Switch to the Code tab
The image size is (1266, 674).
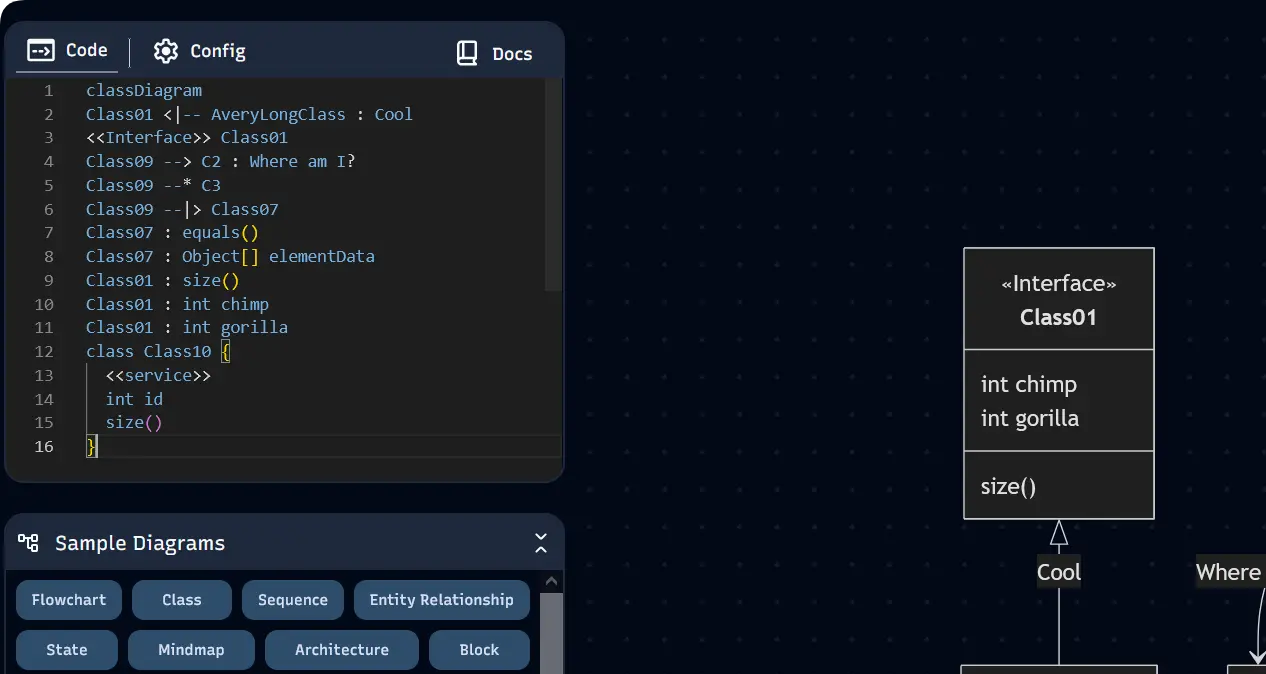pos(68,51)
